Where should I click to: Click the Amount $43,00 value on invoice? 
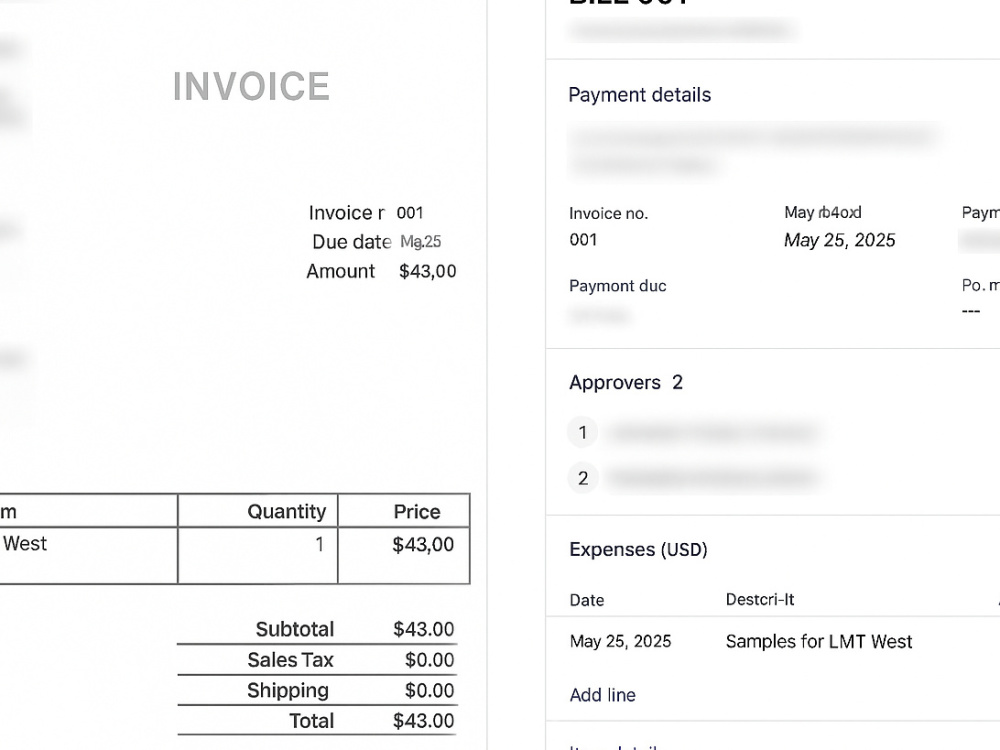427,272
